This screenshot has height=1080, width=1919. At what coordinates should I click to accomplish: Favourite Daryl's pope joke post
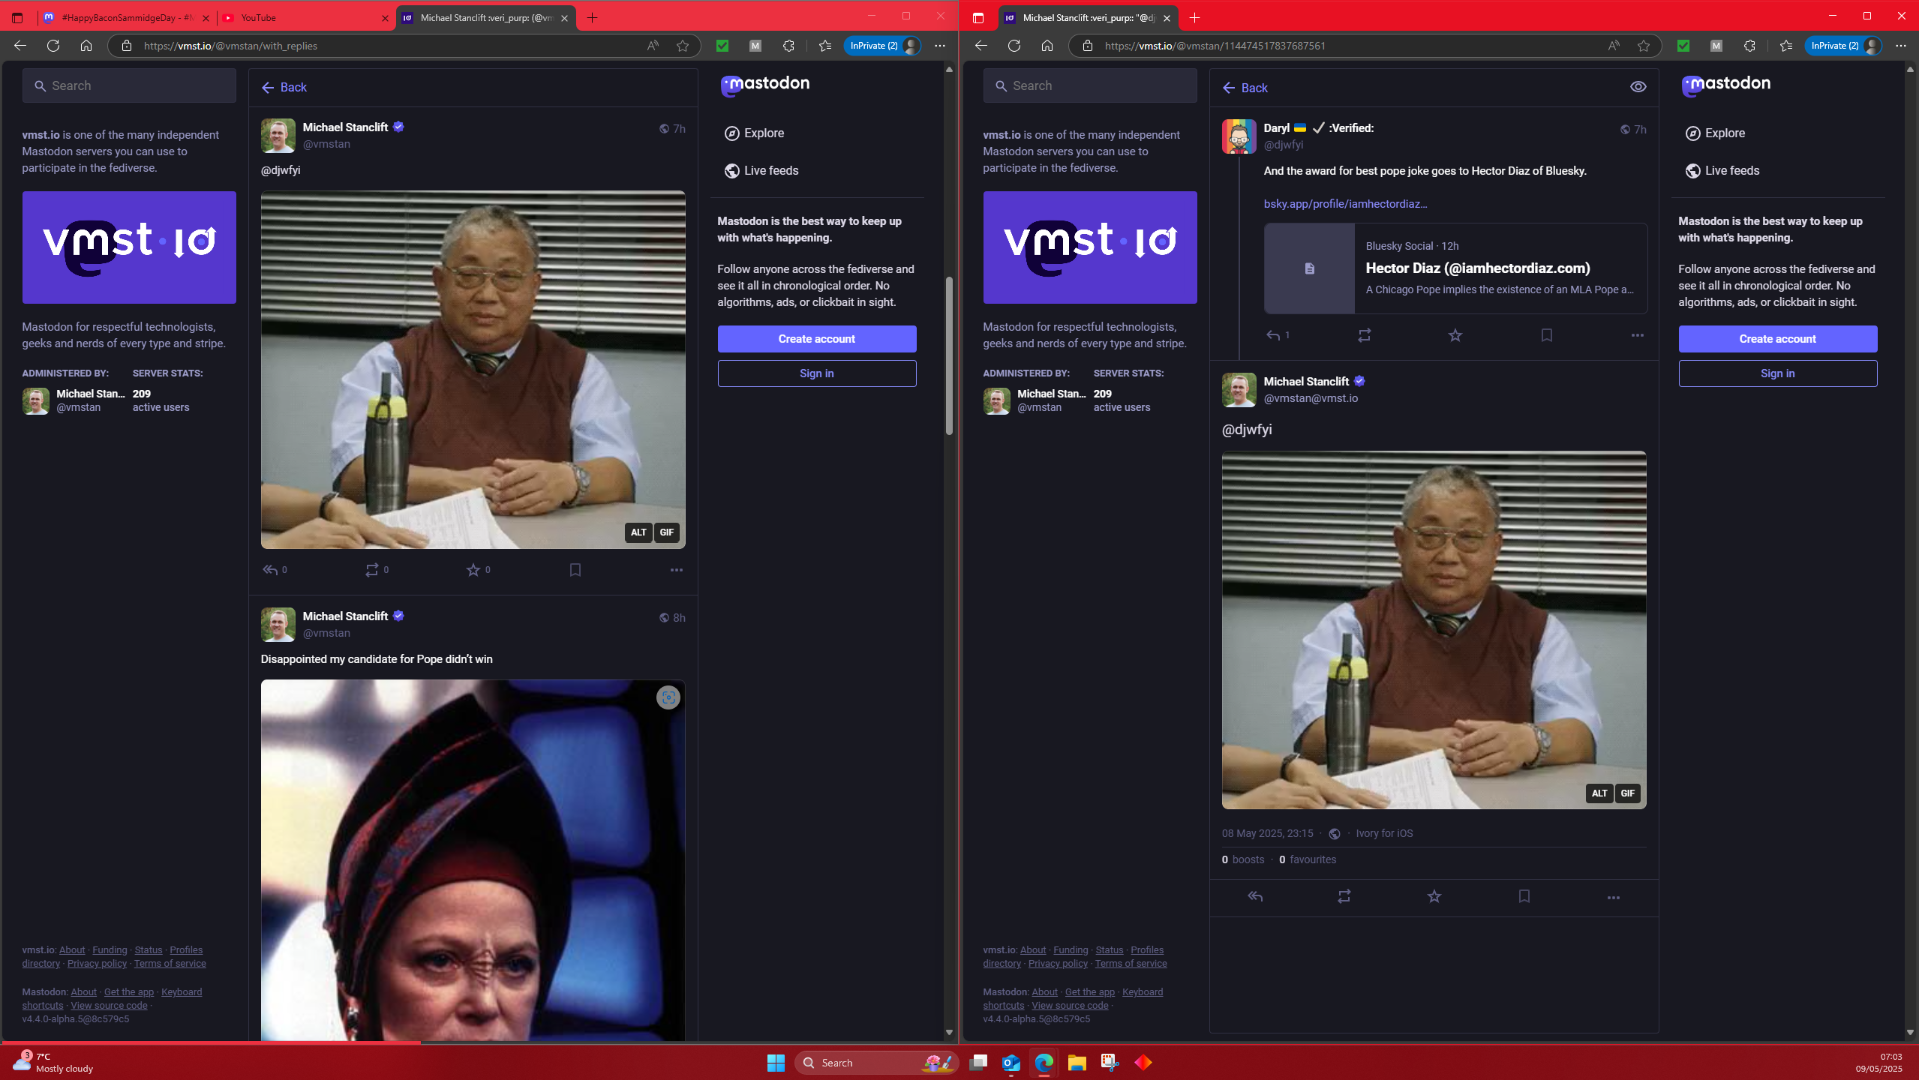1455,336
